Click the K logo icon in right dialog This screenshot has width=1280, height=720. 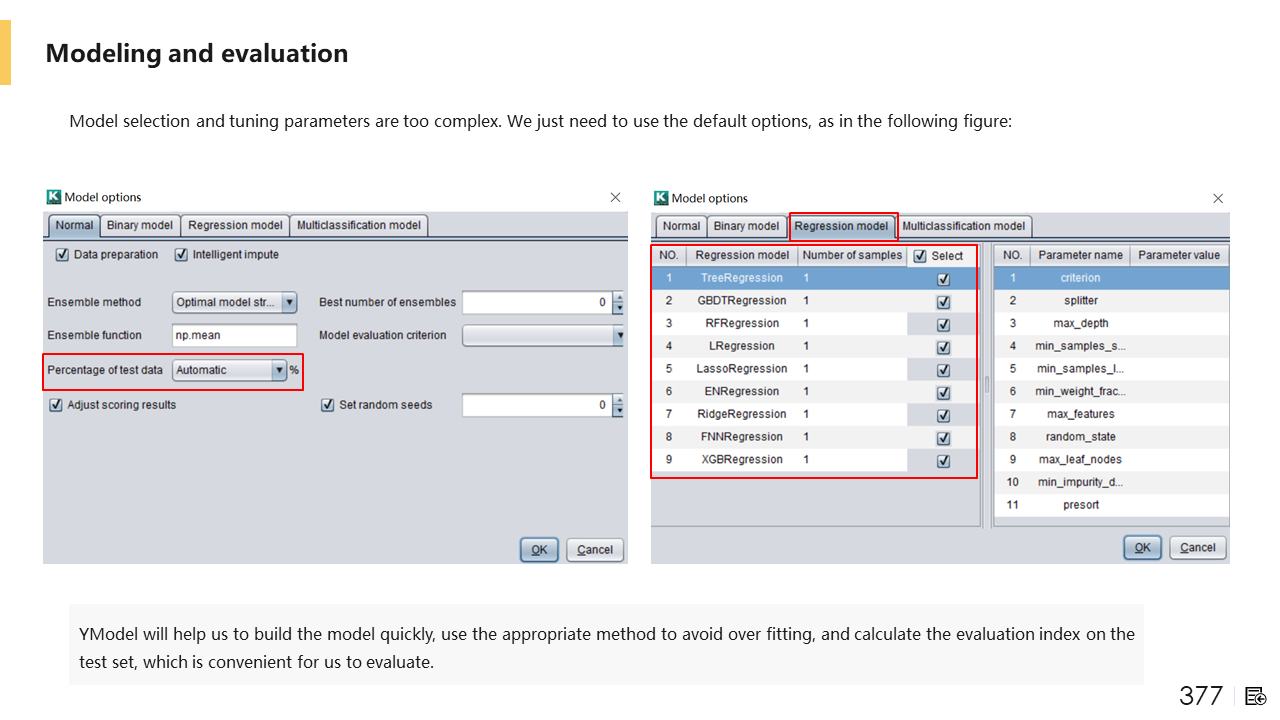coord(660,198)
